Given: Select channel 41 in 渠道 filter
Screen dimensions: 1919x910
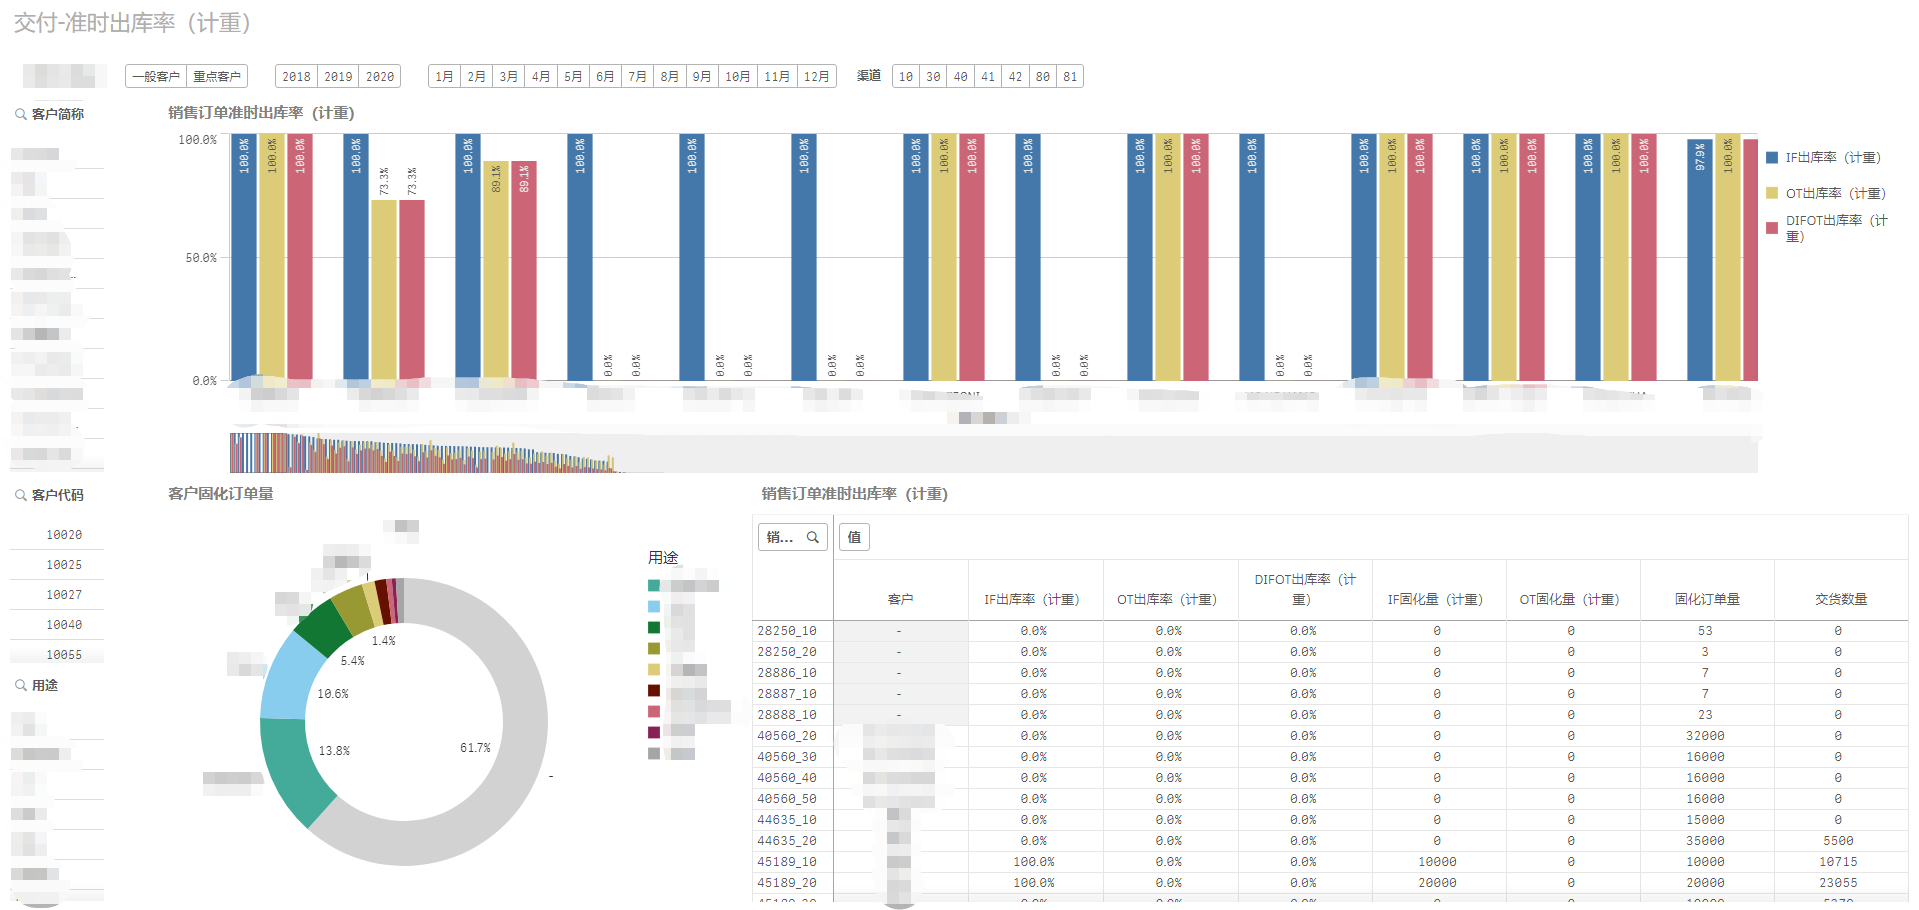Looking at the screenshot, I should click(988, 76).
